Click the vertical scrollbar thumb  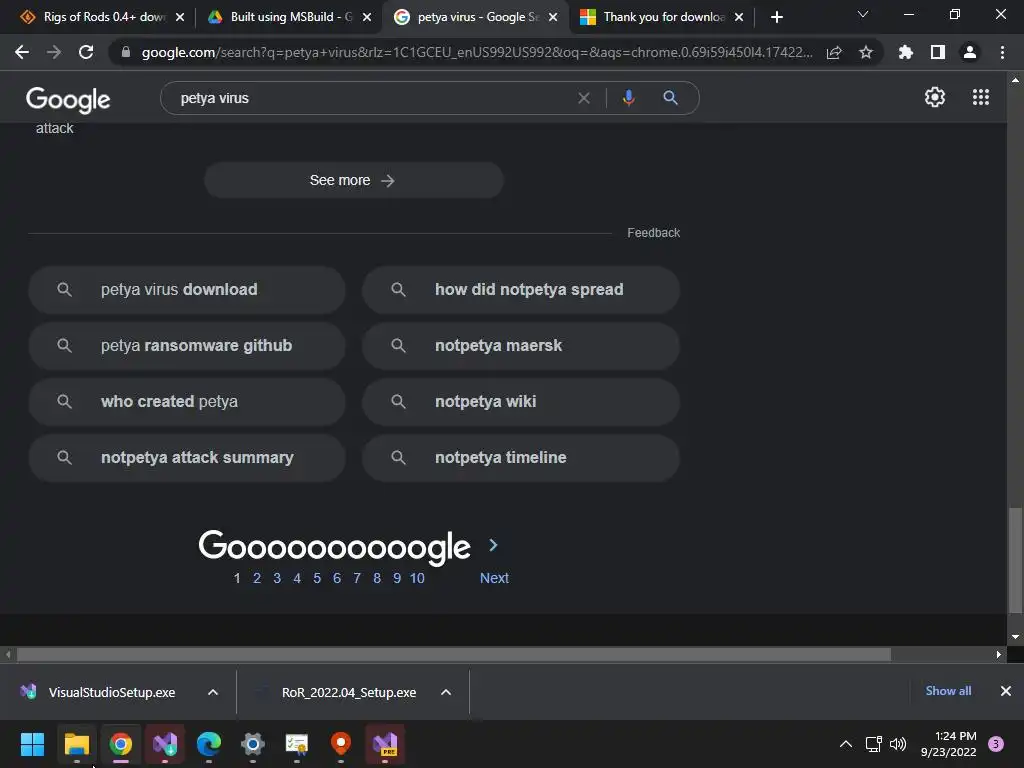coord(1015,560)
